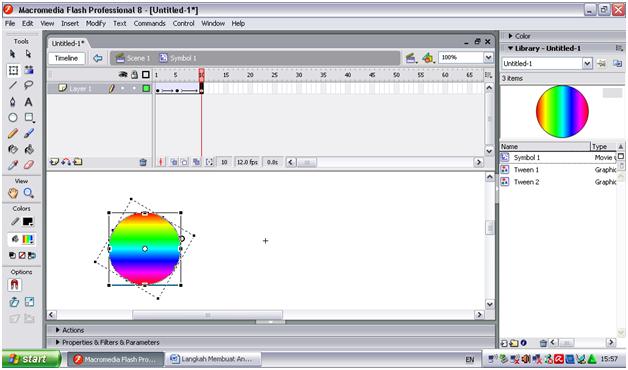Select the Lasso tool

(28, 85)
